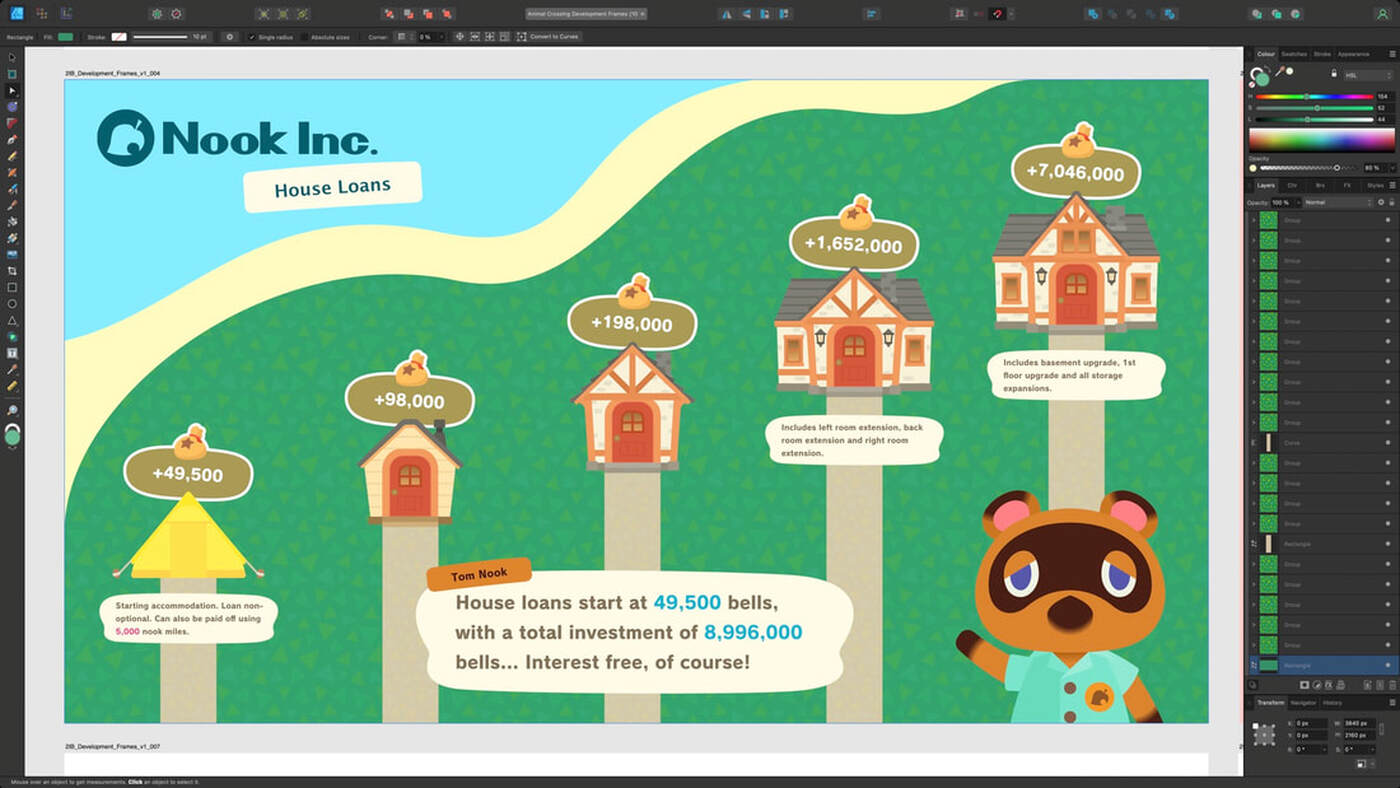Screen dimensions: 1400x788
Task: Switch to the Appearance tab
Action: [1354, 54]
